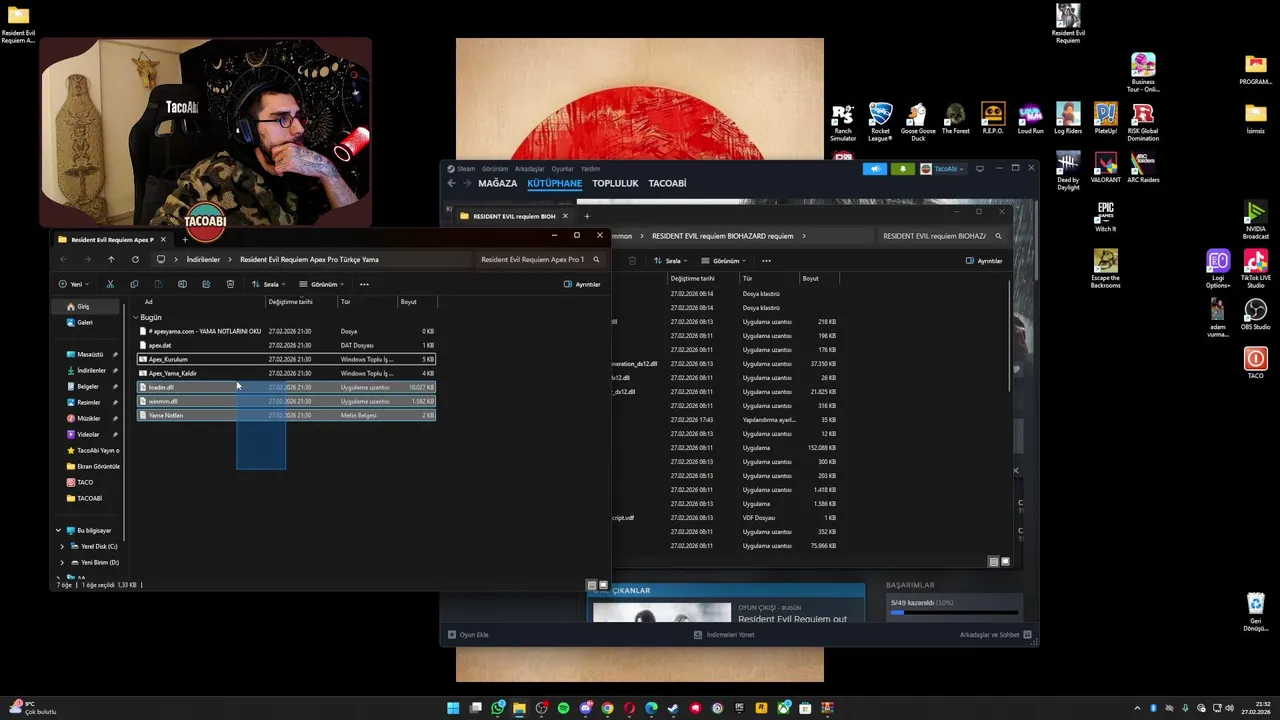Go up one folder with the Up arrow

111,259
